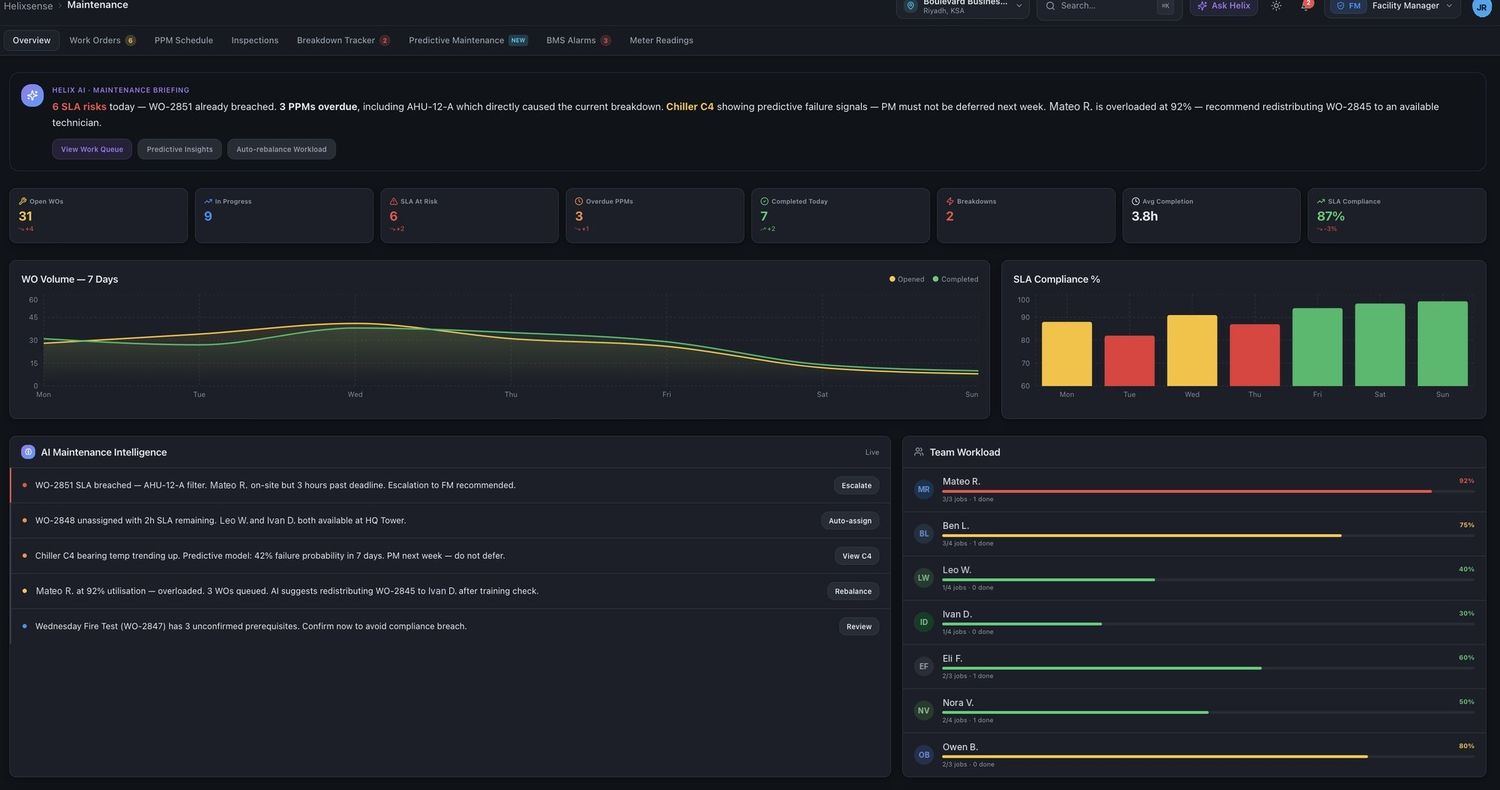
Task: Click the Overdue PPMs clock icon
Action: click(x=579, y=201)
